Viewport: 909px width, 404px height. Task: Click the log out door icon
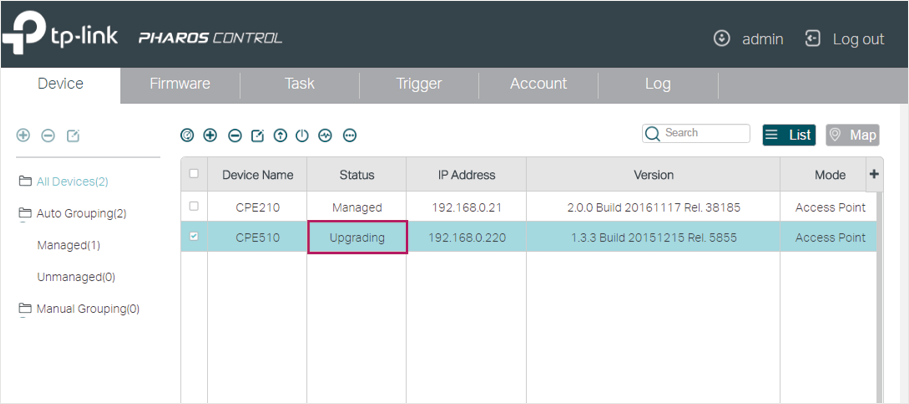(x=813, y=39)
